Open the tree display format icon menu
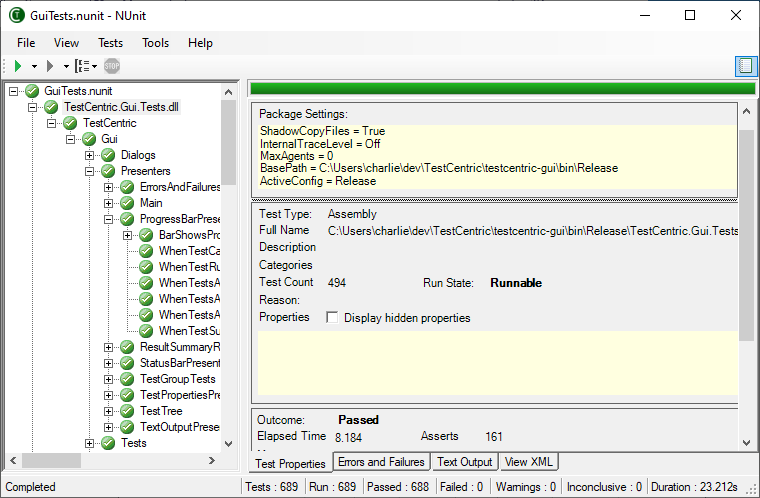The width and height of the screenshot is (760, 498). 84,66
